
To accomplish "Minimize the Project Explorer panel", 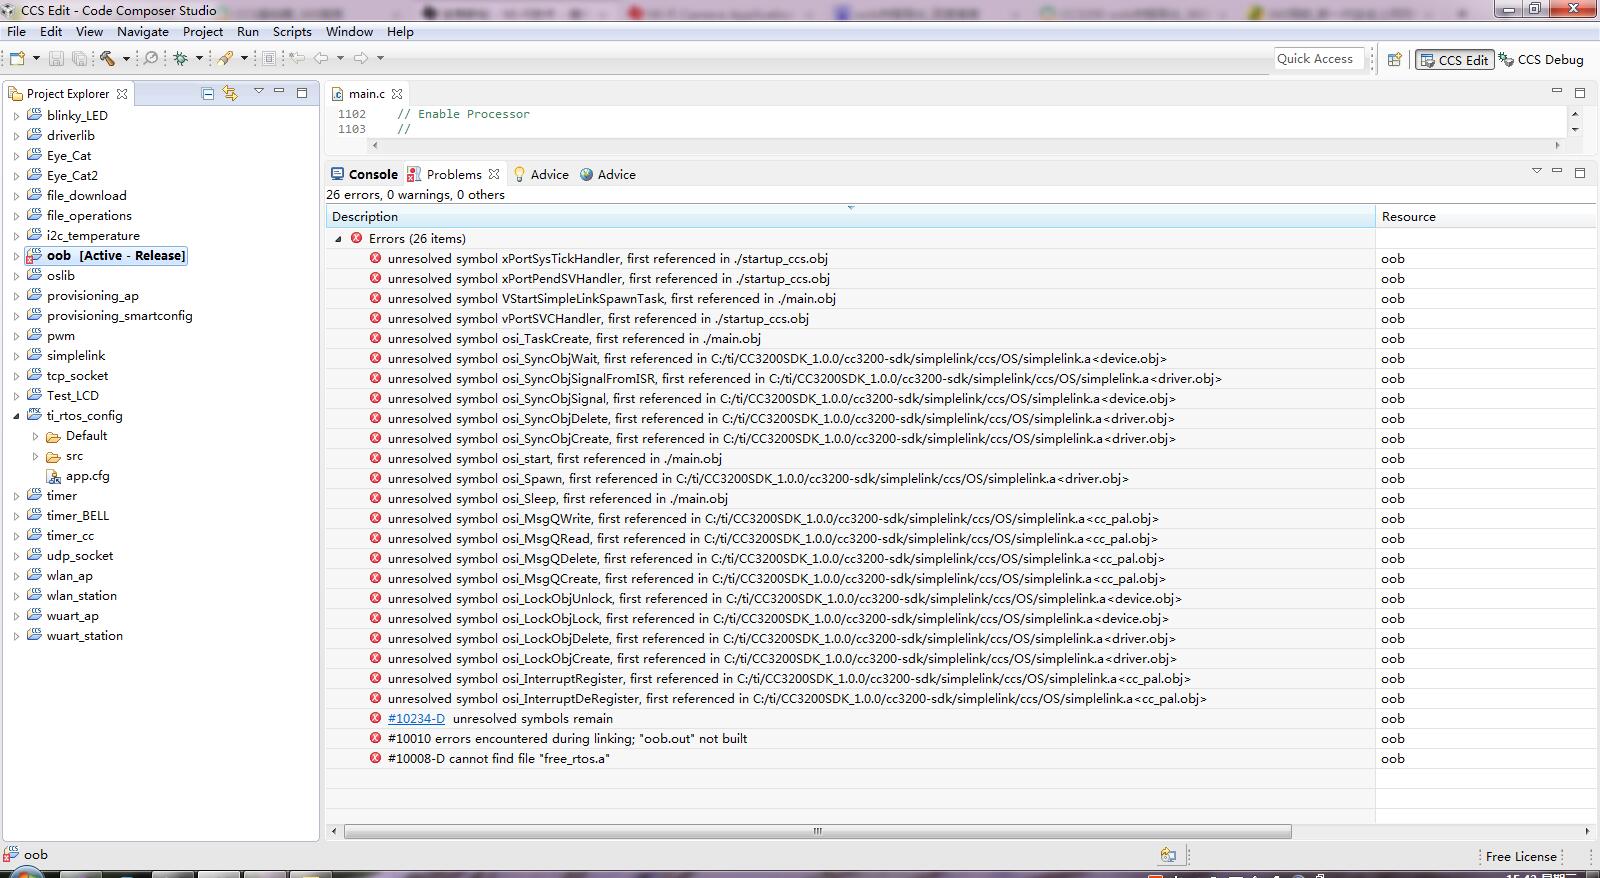I will click(x=279, y=91).
